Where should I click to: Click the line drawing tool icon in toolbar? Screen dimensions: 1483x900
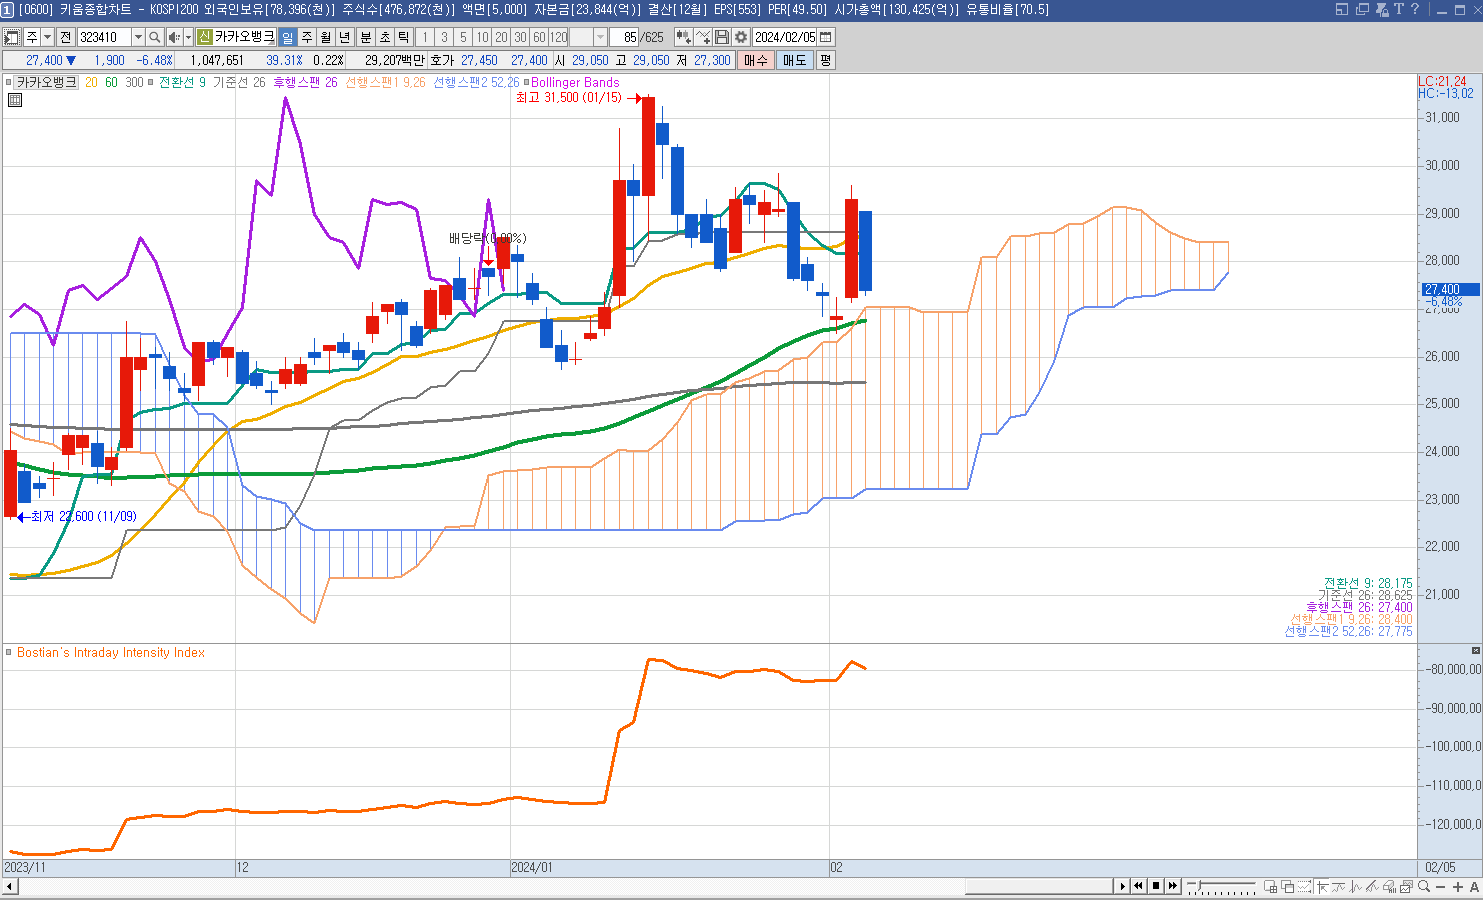703,37
